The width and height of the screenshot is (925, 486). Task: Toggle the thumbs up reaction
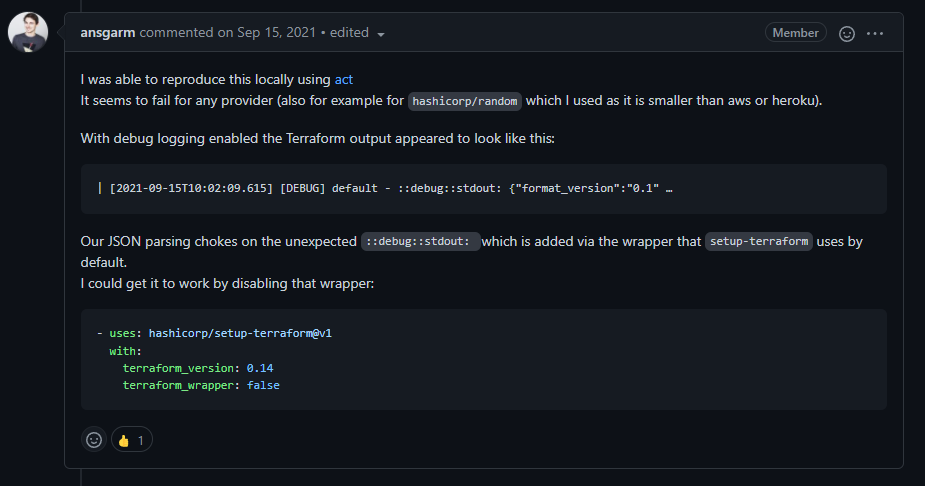pos(132,439)
